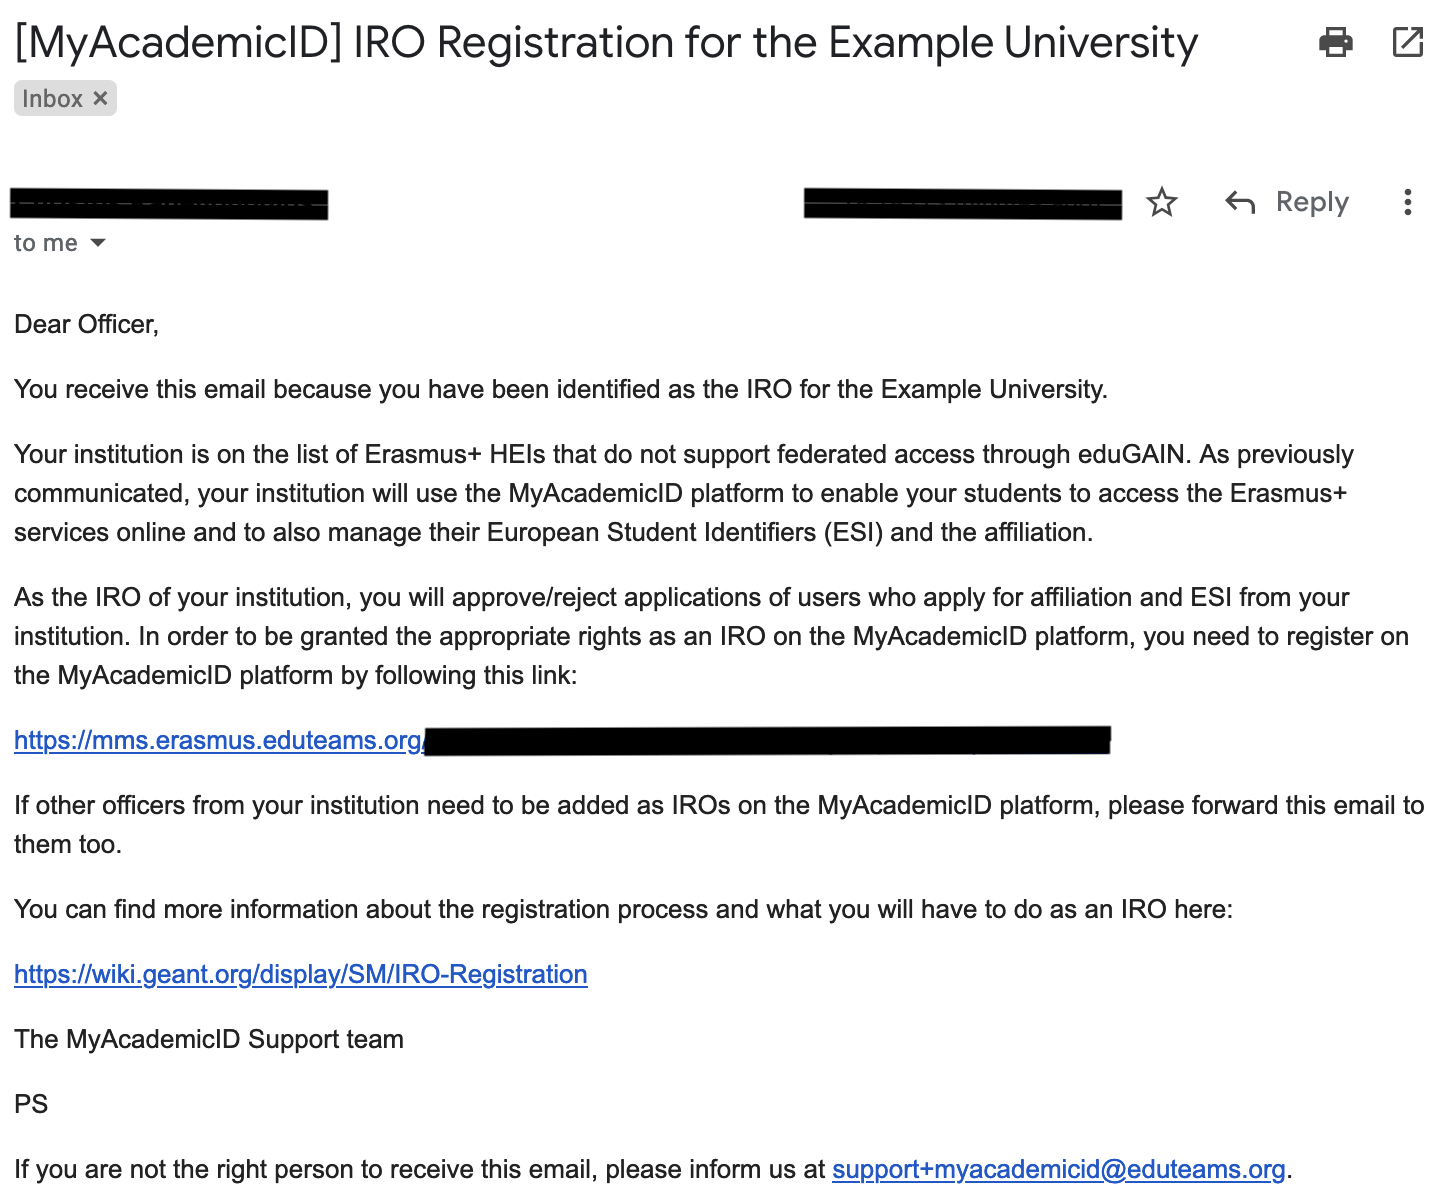Open the mms.erasmus.eduteams.org registration link
Screen dimensions: 1450x1198
(x=218, y=740)
